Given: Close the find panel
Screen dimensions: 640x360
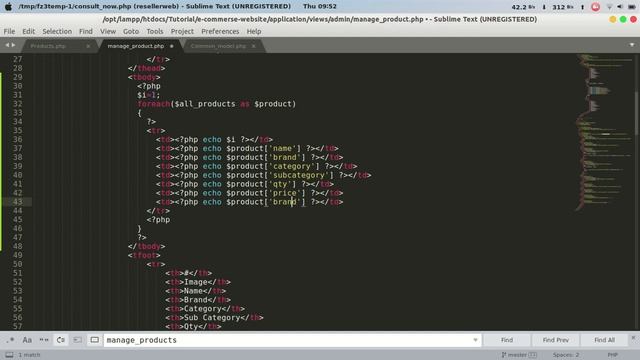Looking at the screenshot, I should coord(633,338).
